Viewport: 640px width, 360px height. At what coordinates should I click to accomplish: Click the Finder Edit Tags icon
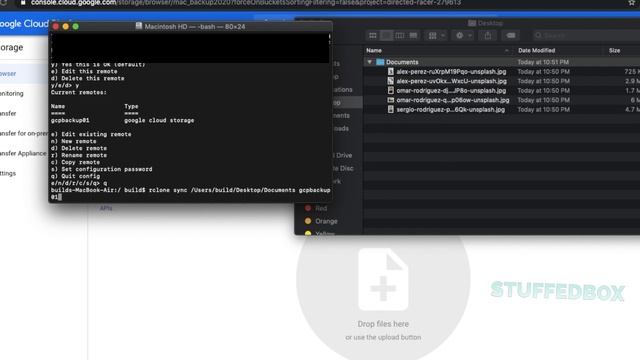click(511, 36)
